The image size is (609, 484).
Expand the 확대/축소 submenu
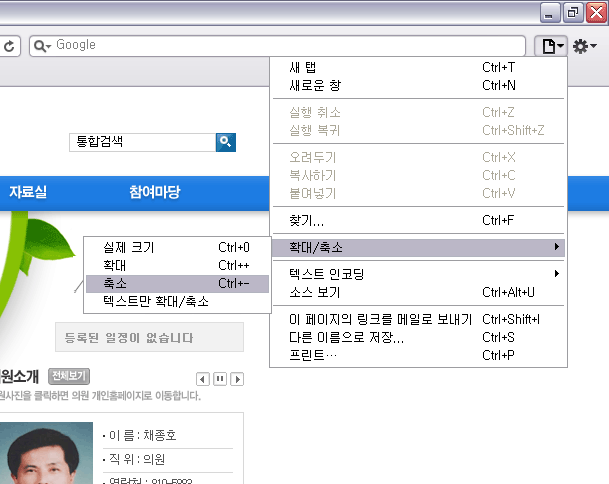pos(418,247)
